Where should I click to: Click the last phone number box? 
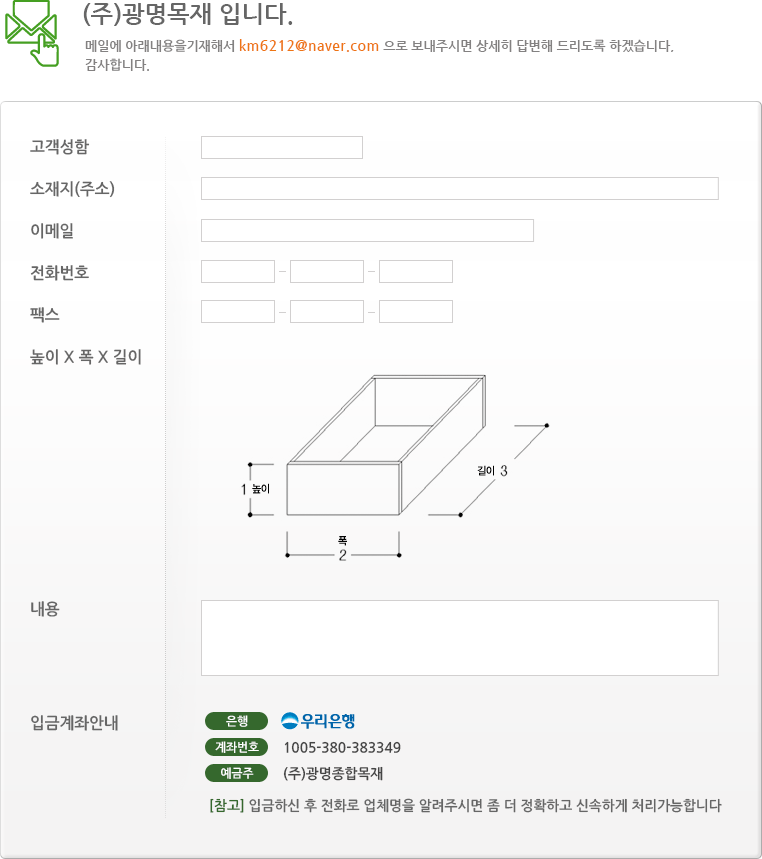(x=416, y=272)
